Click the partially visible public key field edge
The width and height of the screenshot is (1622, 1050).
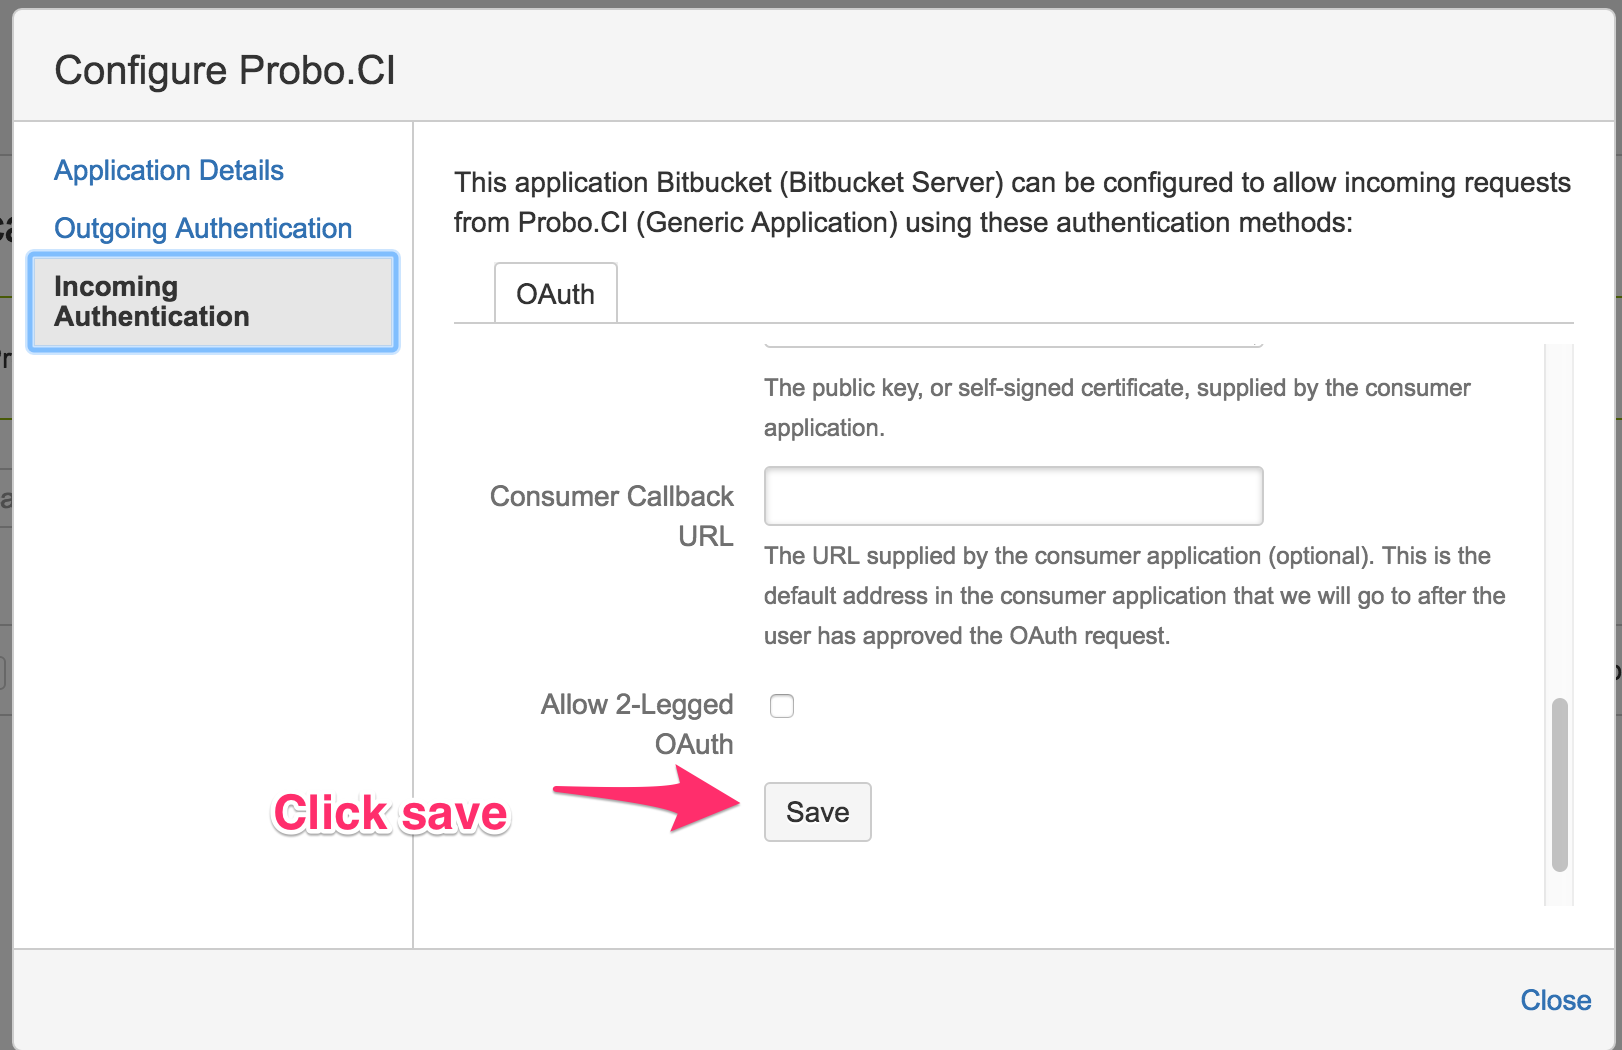click(x=1012, y=345)
